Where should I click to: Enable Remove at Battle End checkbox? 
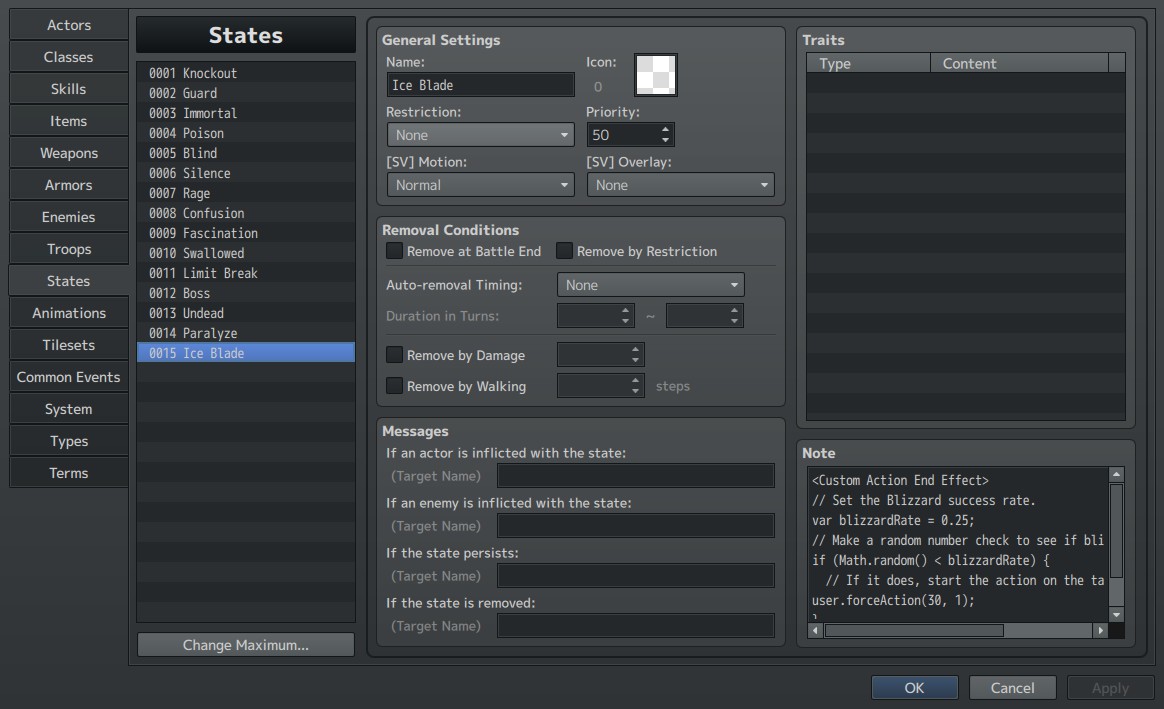[394, 251]
